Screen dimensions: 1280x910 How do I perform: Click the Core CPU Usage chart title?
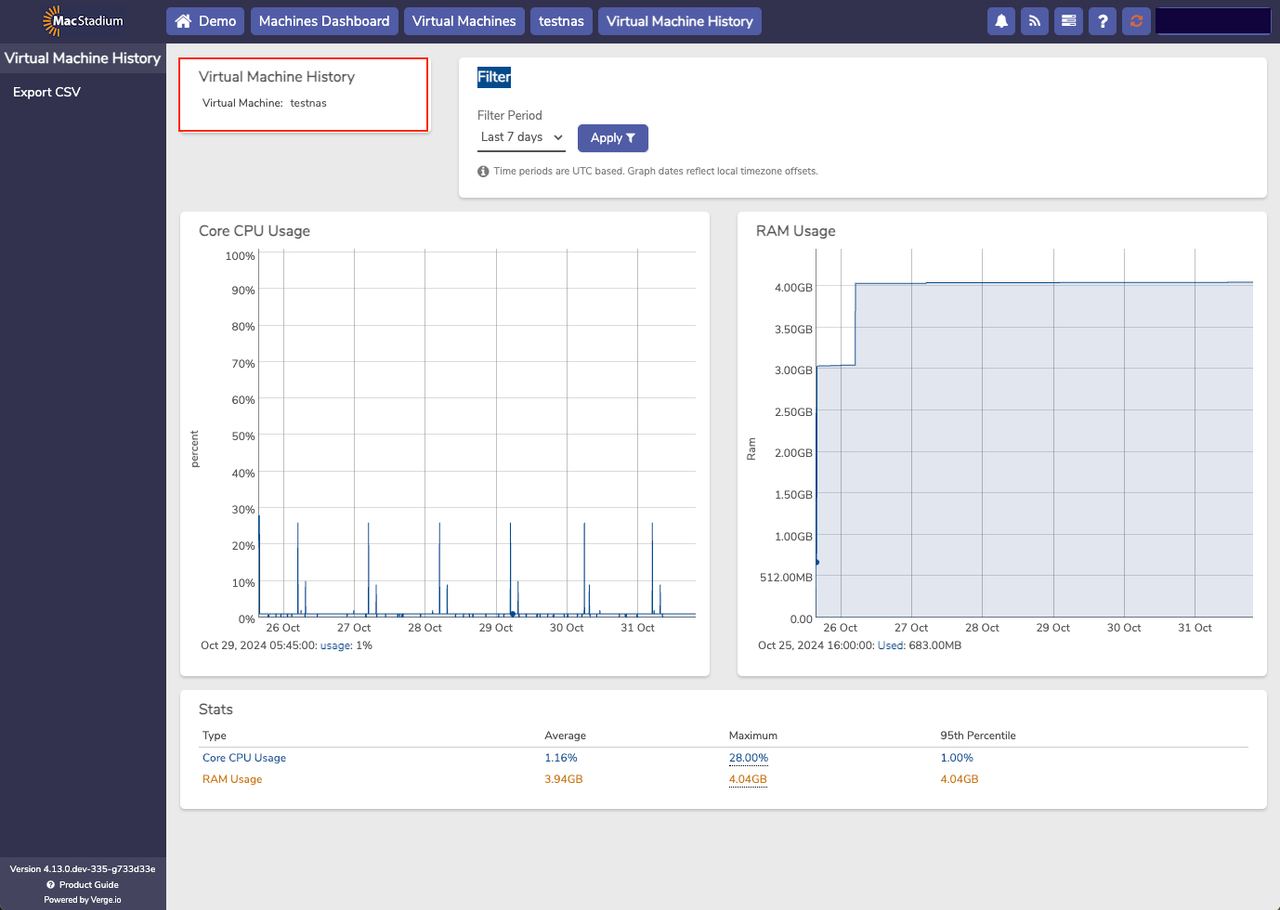(x=254, y=231)
